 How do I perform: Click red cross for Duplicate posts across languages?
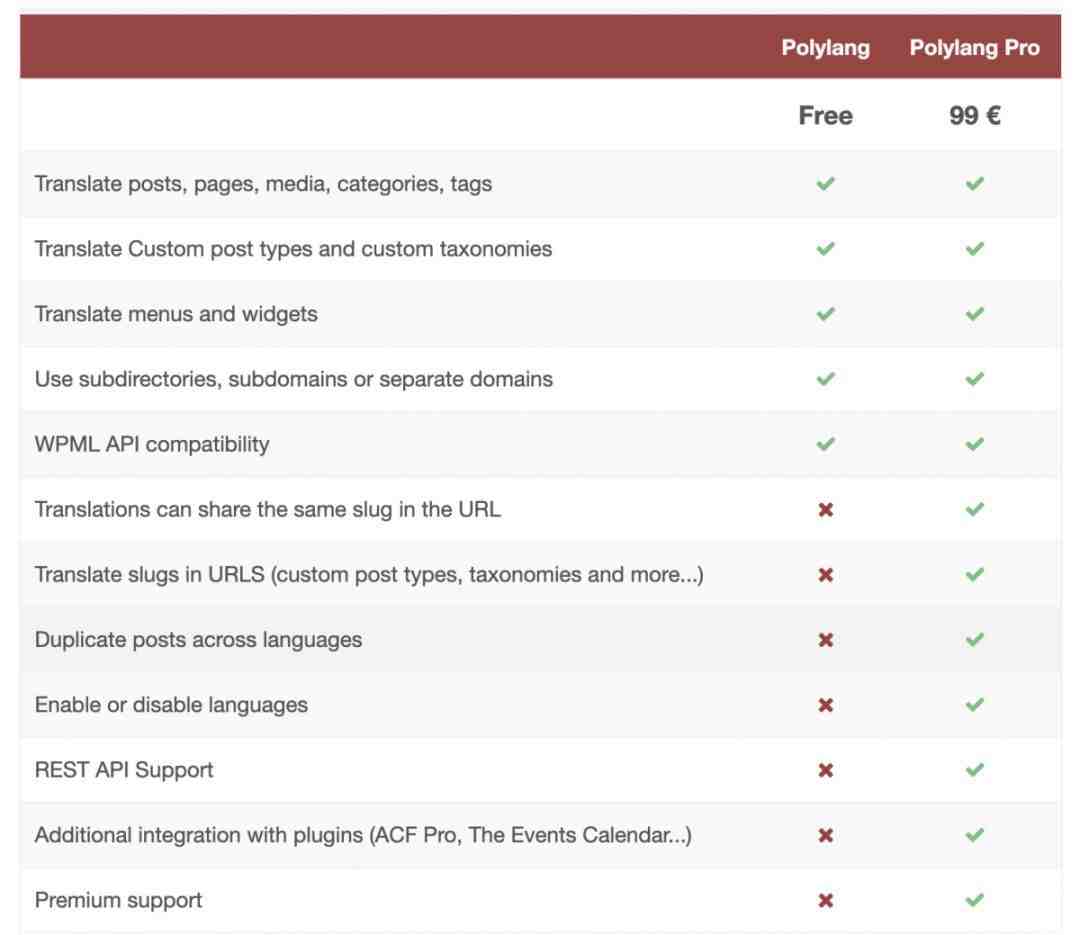point(825,640)
